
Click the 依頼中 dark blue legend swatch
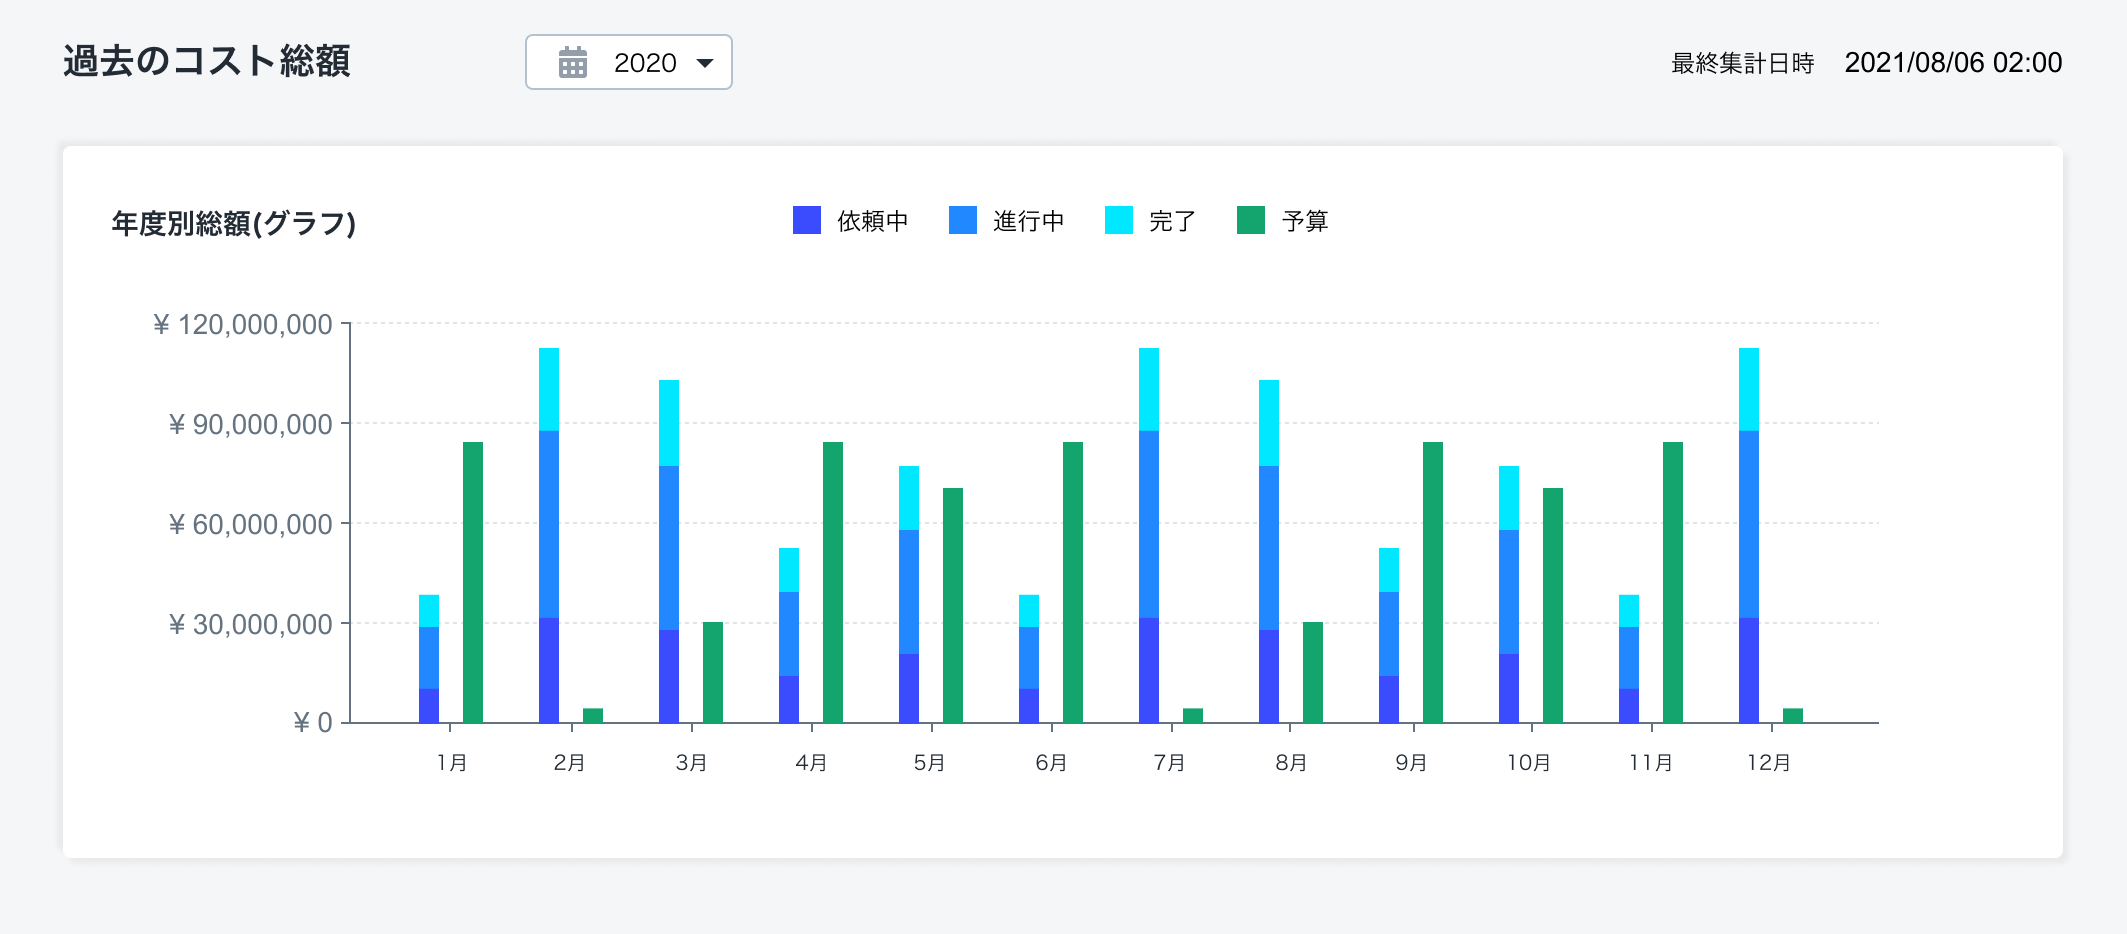click(x=806, y=220)
